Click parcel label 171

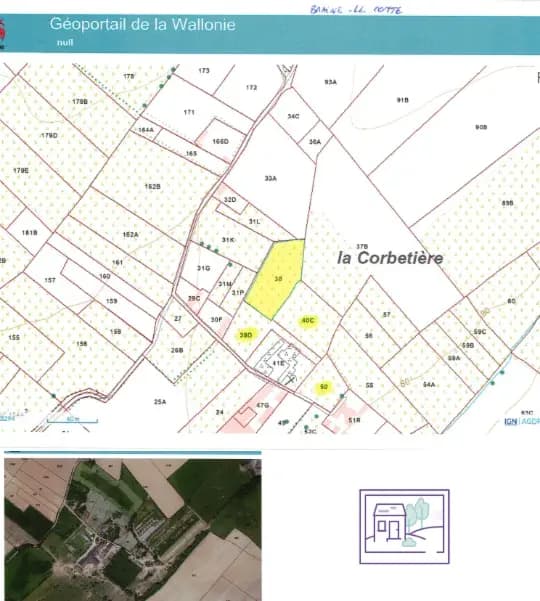pyautogui.click(x=189, y=112)
